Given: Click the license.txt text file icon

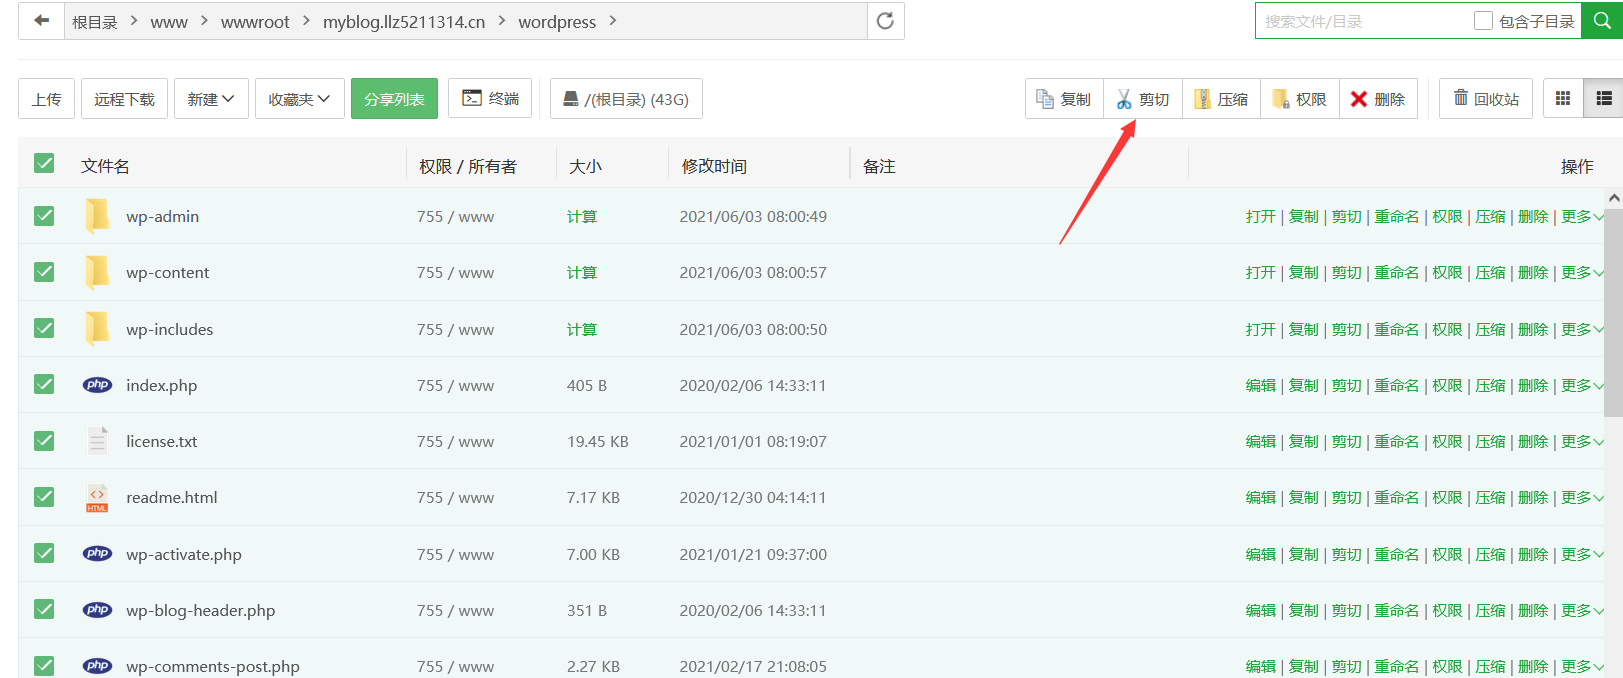Looking at the screenshot, I should [97, 441].
